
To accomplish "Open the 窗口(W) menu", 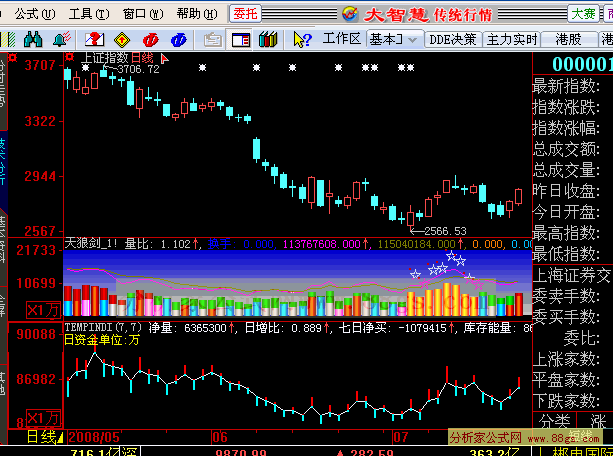I will click(143, 14).
